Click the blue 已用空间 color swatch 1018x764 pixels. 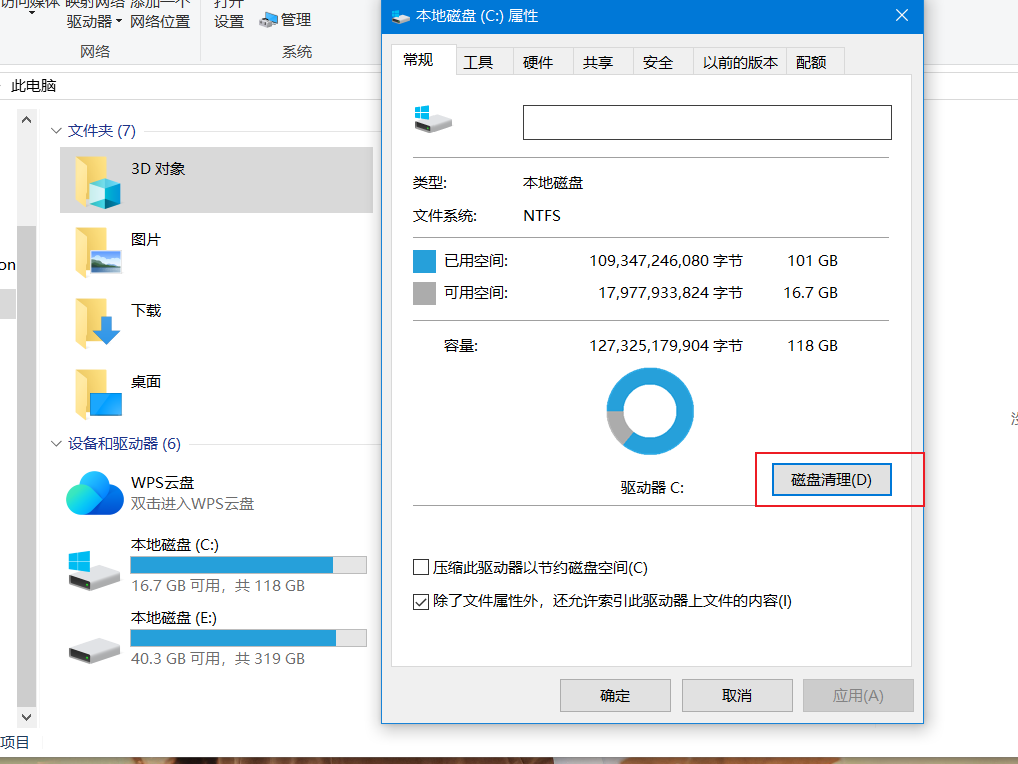click(x=425, y=262)
